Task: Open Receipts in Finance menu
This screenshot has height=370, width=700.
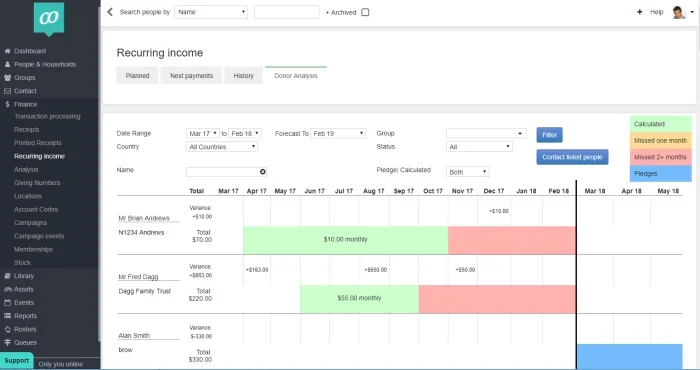Action: (27, 130)
